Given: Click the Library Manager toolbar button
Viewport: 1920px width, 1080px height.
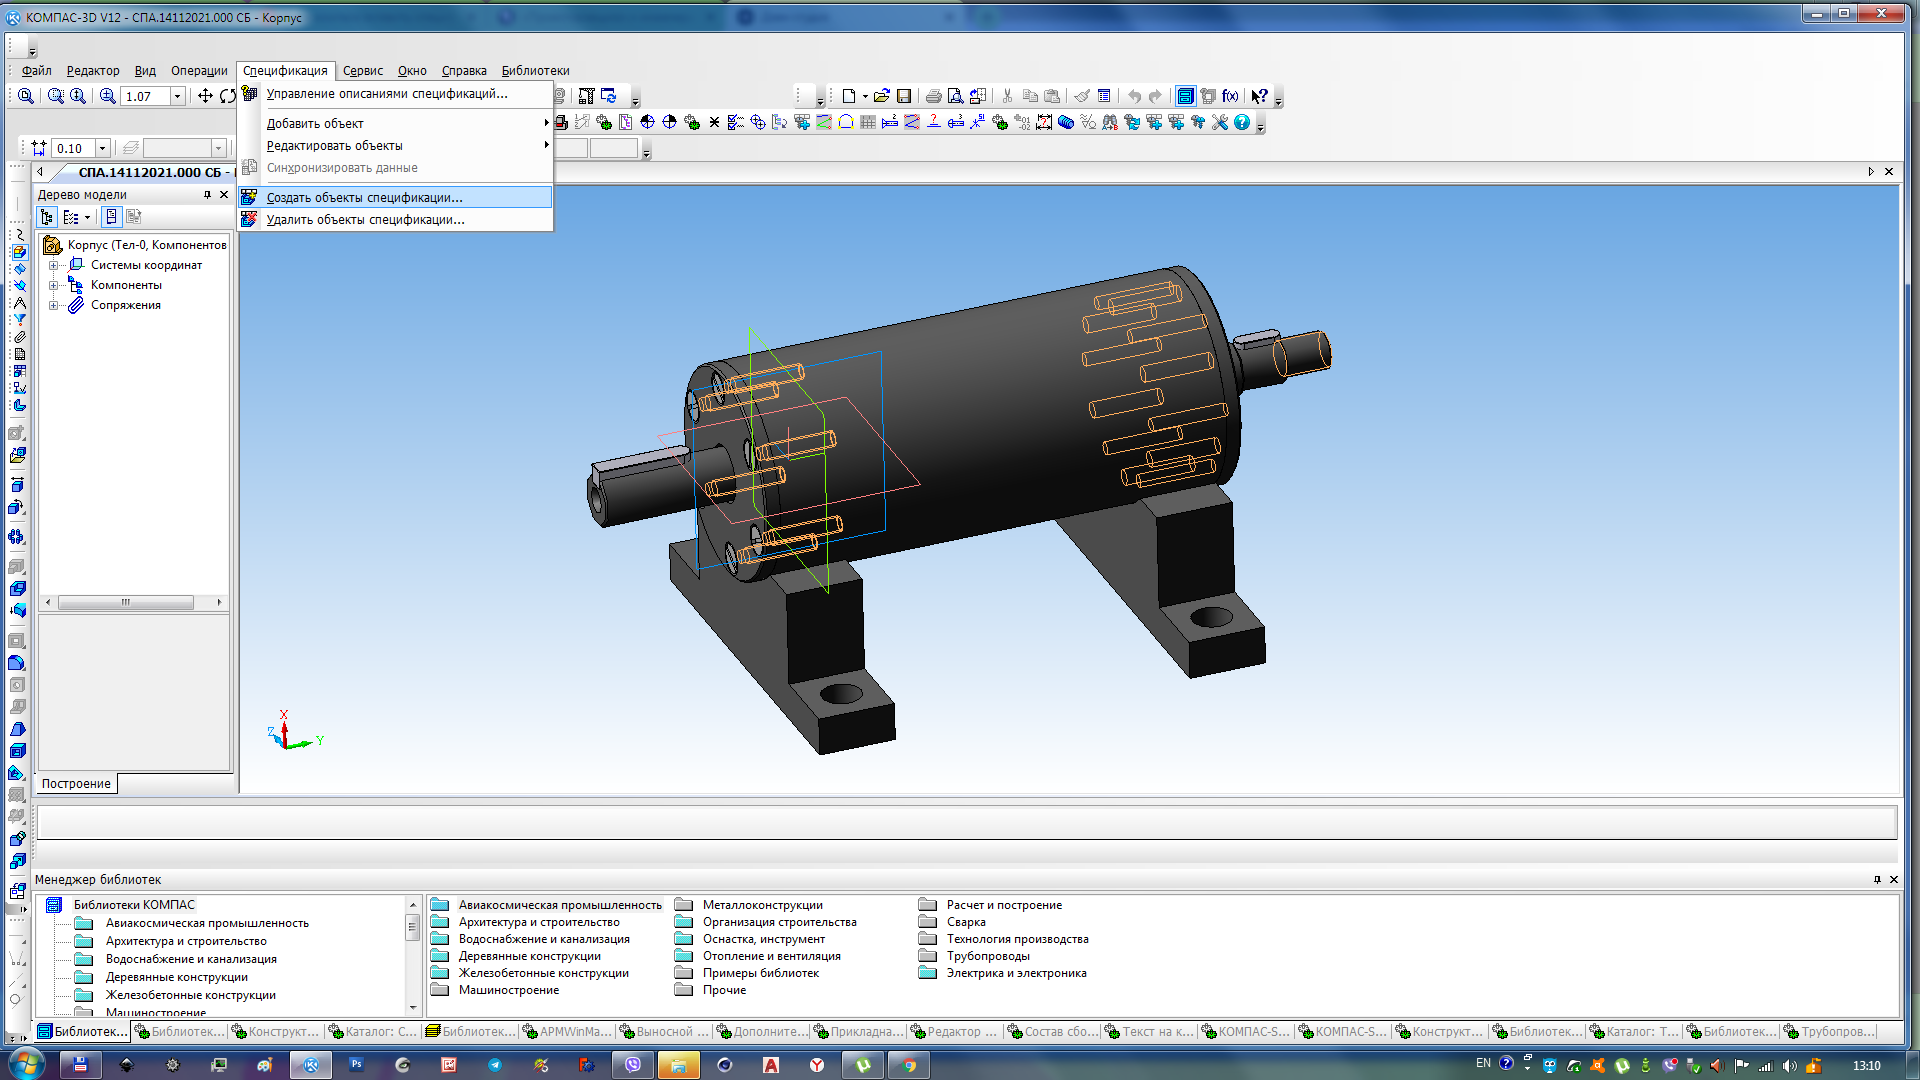Looking at the screenshot, I should 1185,96.
